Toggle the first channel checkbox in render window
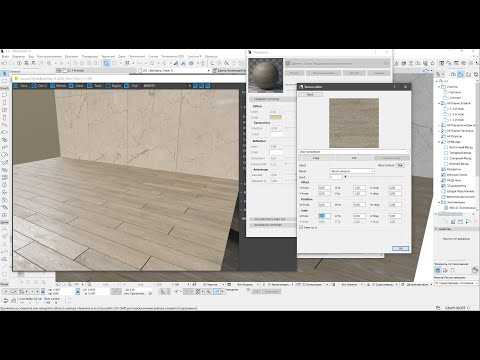This screenshot has height=360, width=480. 16,86
